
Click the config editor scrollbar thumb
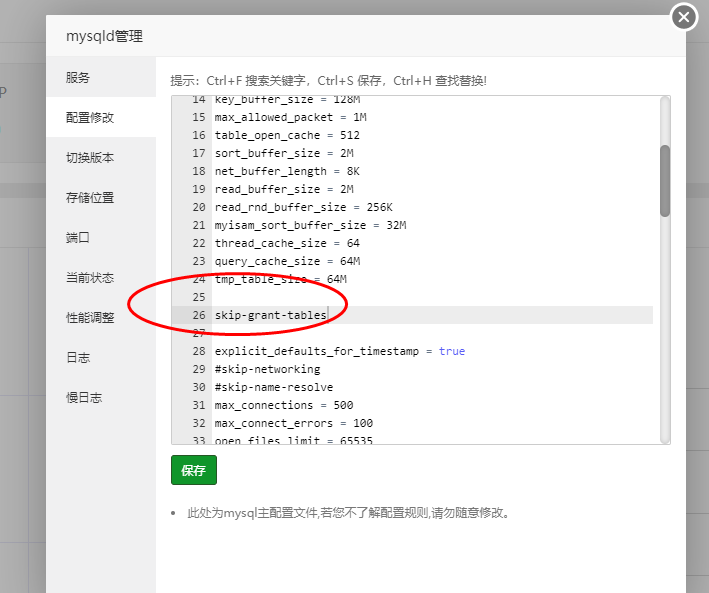(664, 181)
